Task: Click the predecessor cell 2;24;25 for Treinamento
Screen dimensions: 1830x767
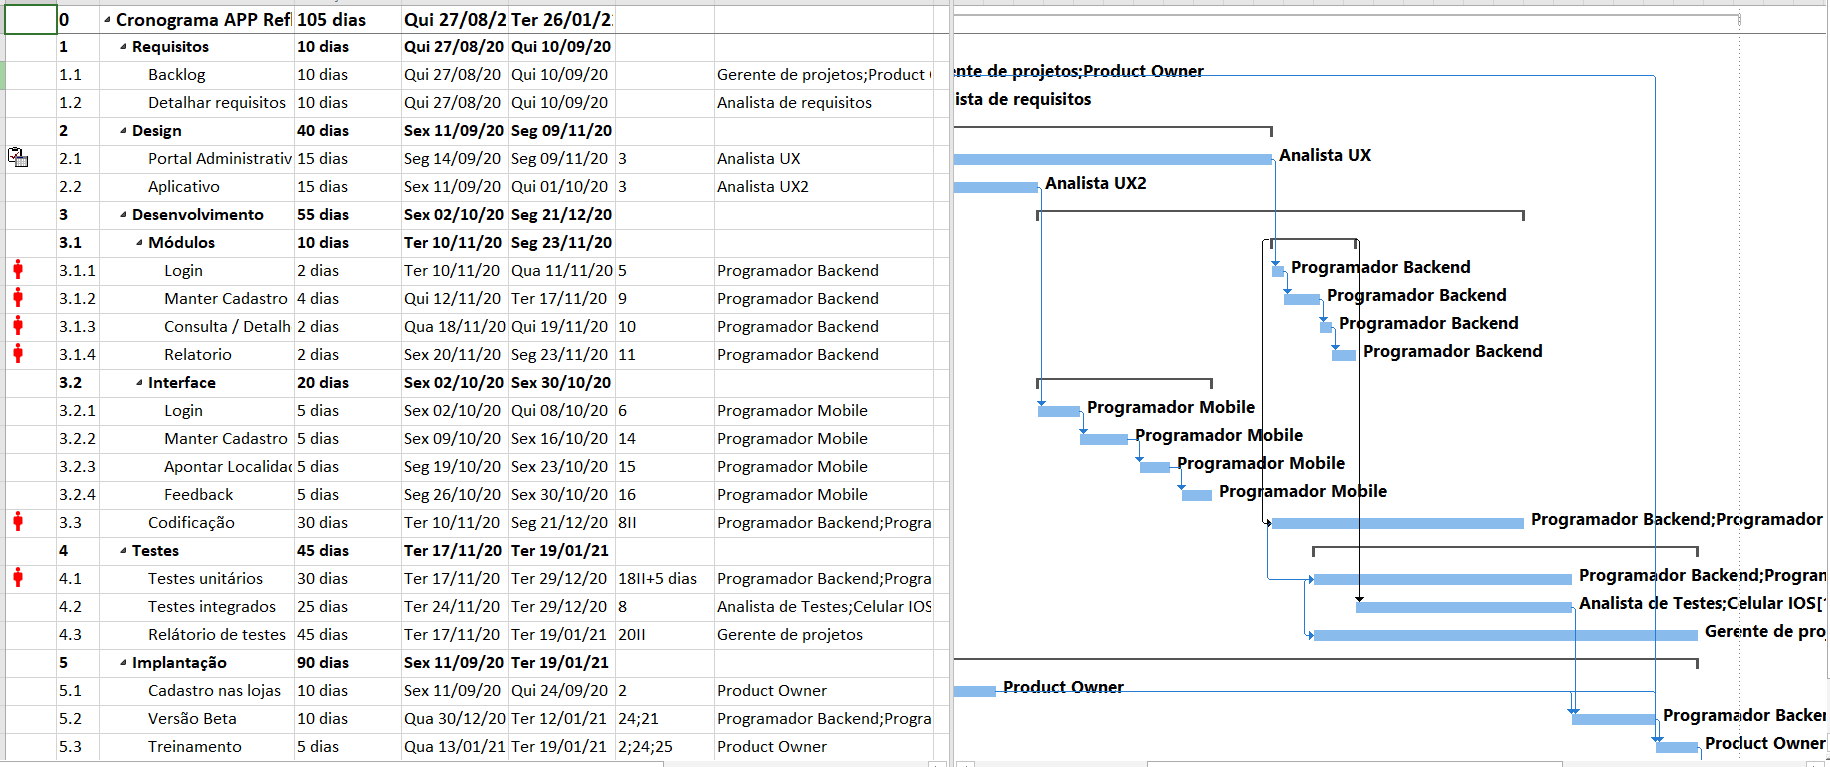Action: click(664, 747)
